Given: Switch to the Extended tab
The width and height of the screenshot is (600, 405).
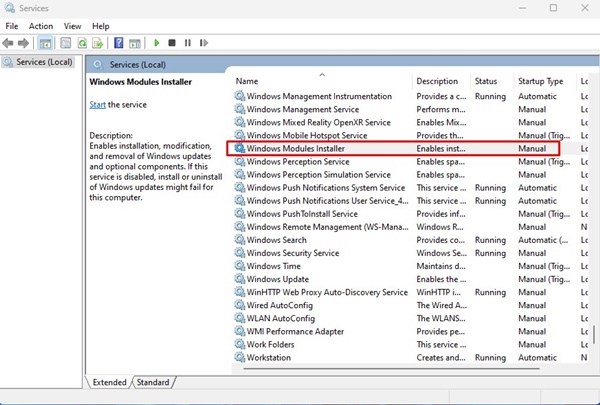Looking at the screenshot, I should click(109, 382).
